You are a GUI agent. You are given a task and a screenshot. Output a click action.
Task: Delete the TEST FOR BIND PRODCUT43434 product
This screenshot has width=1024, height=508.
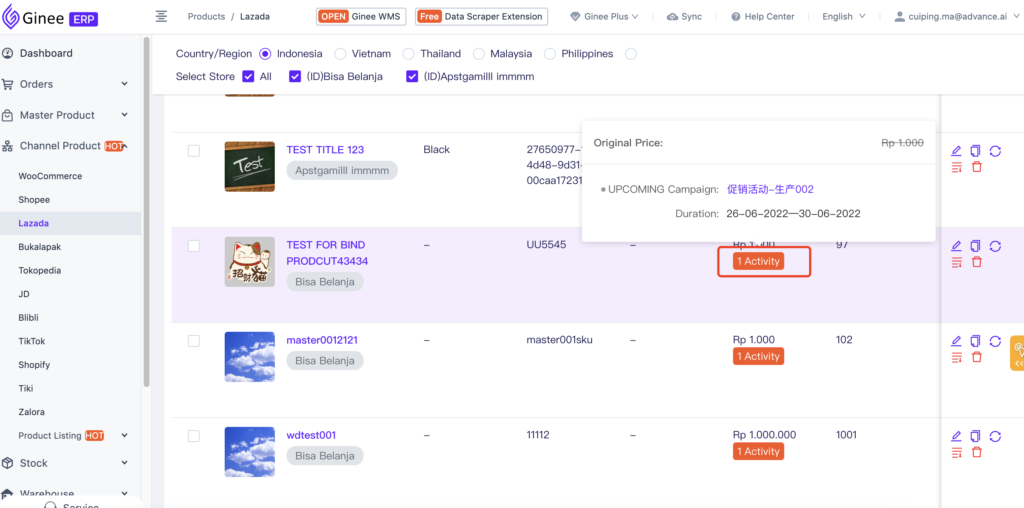click(x=976, y=262)
